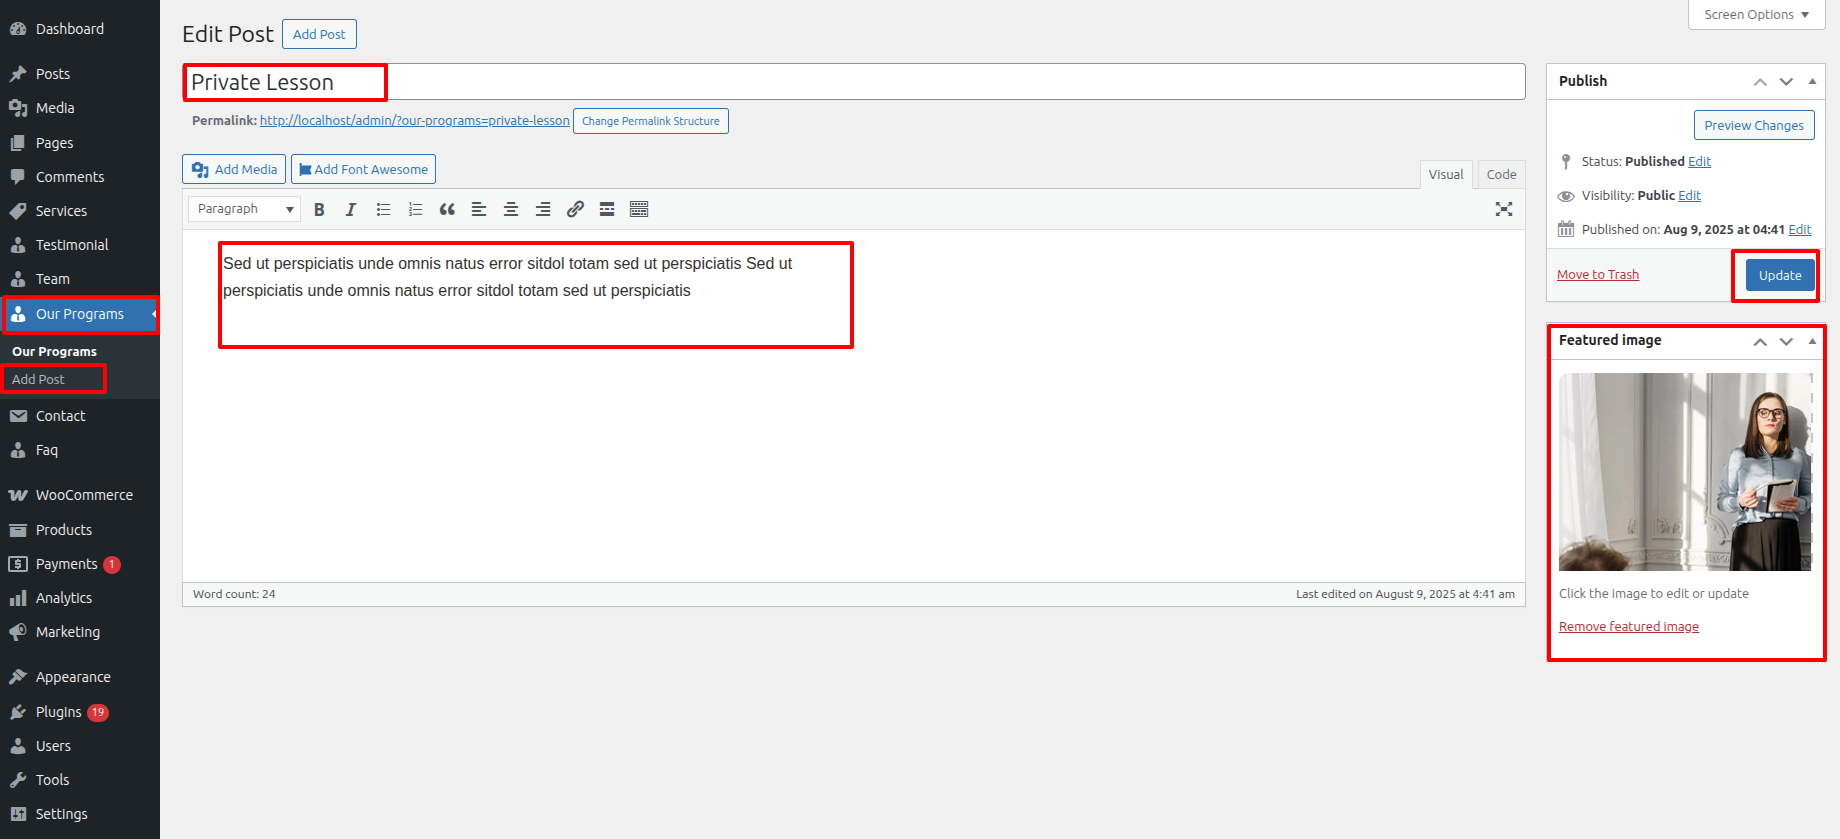Center align the paragraph text
This screenshot has height=839, width=1840.
[x=511, y=209]
